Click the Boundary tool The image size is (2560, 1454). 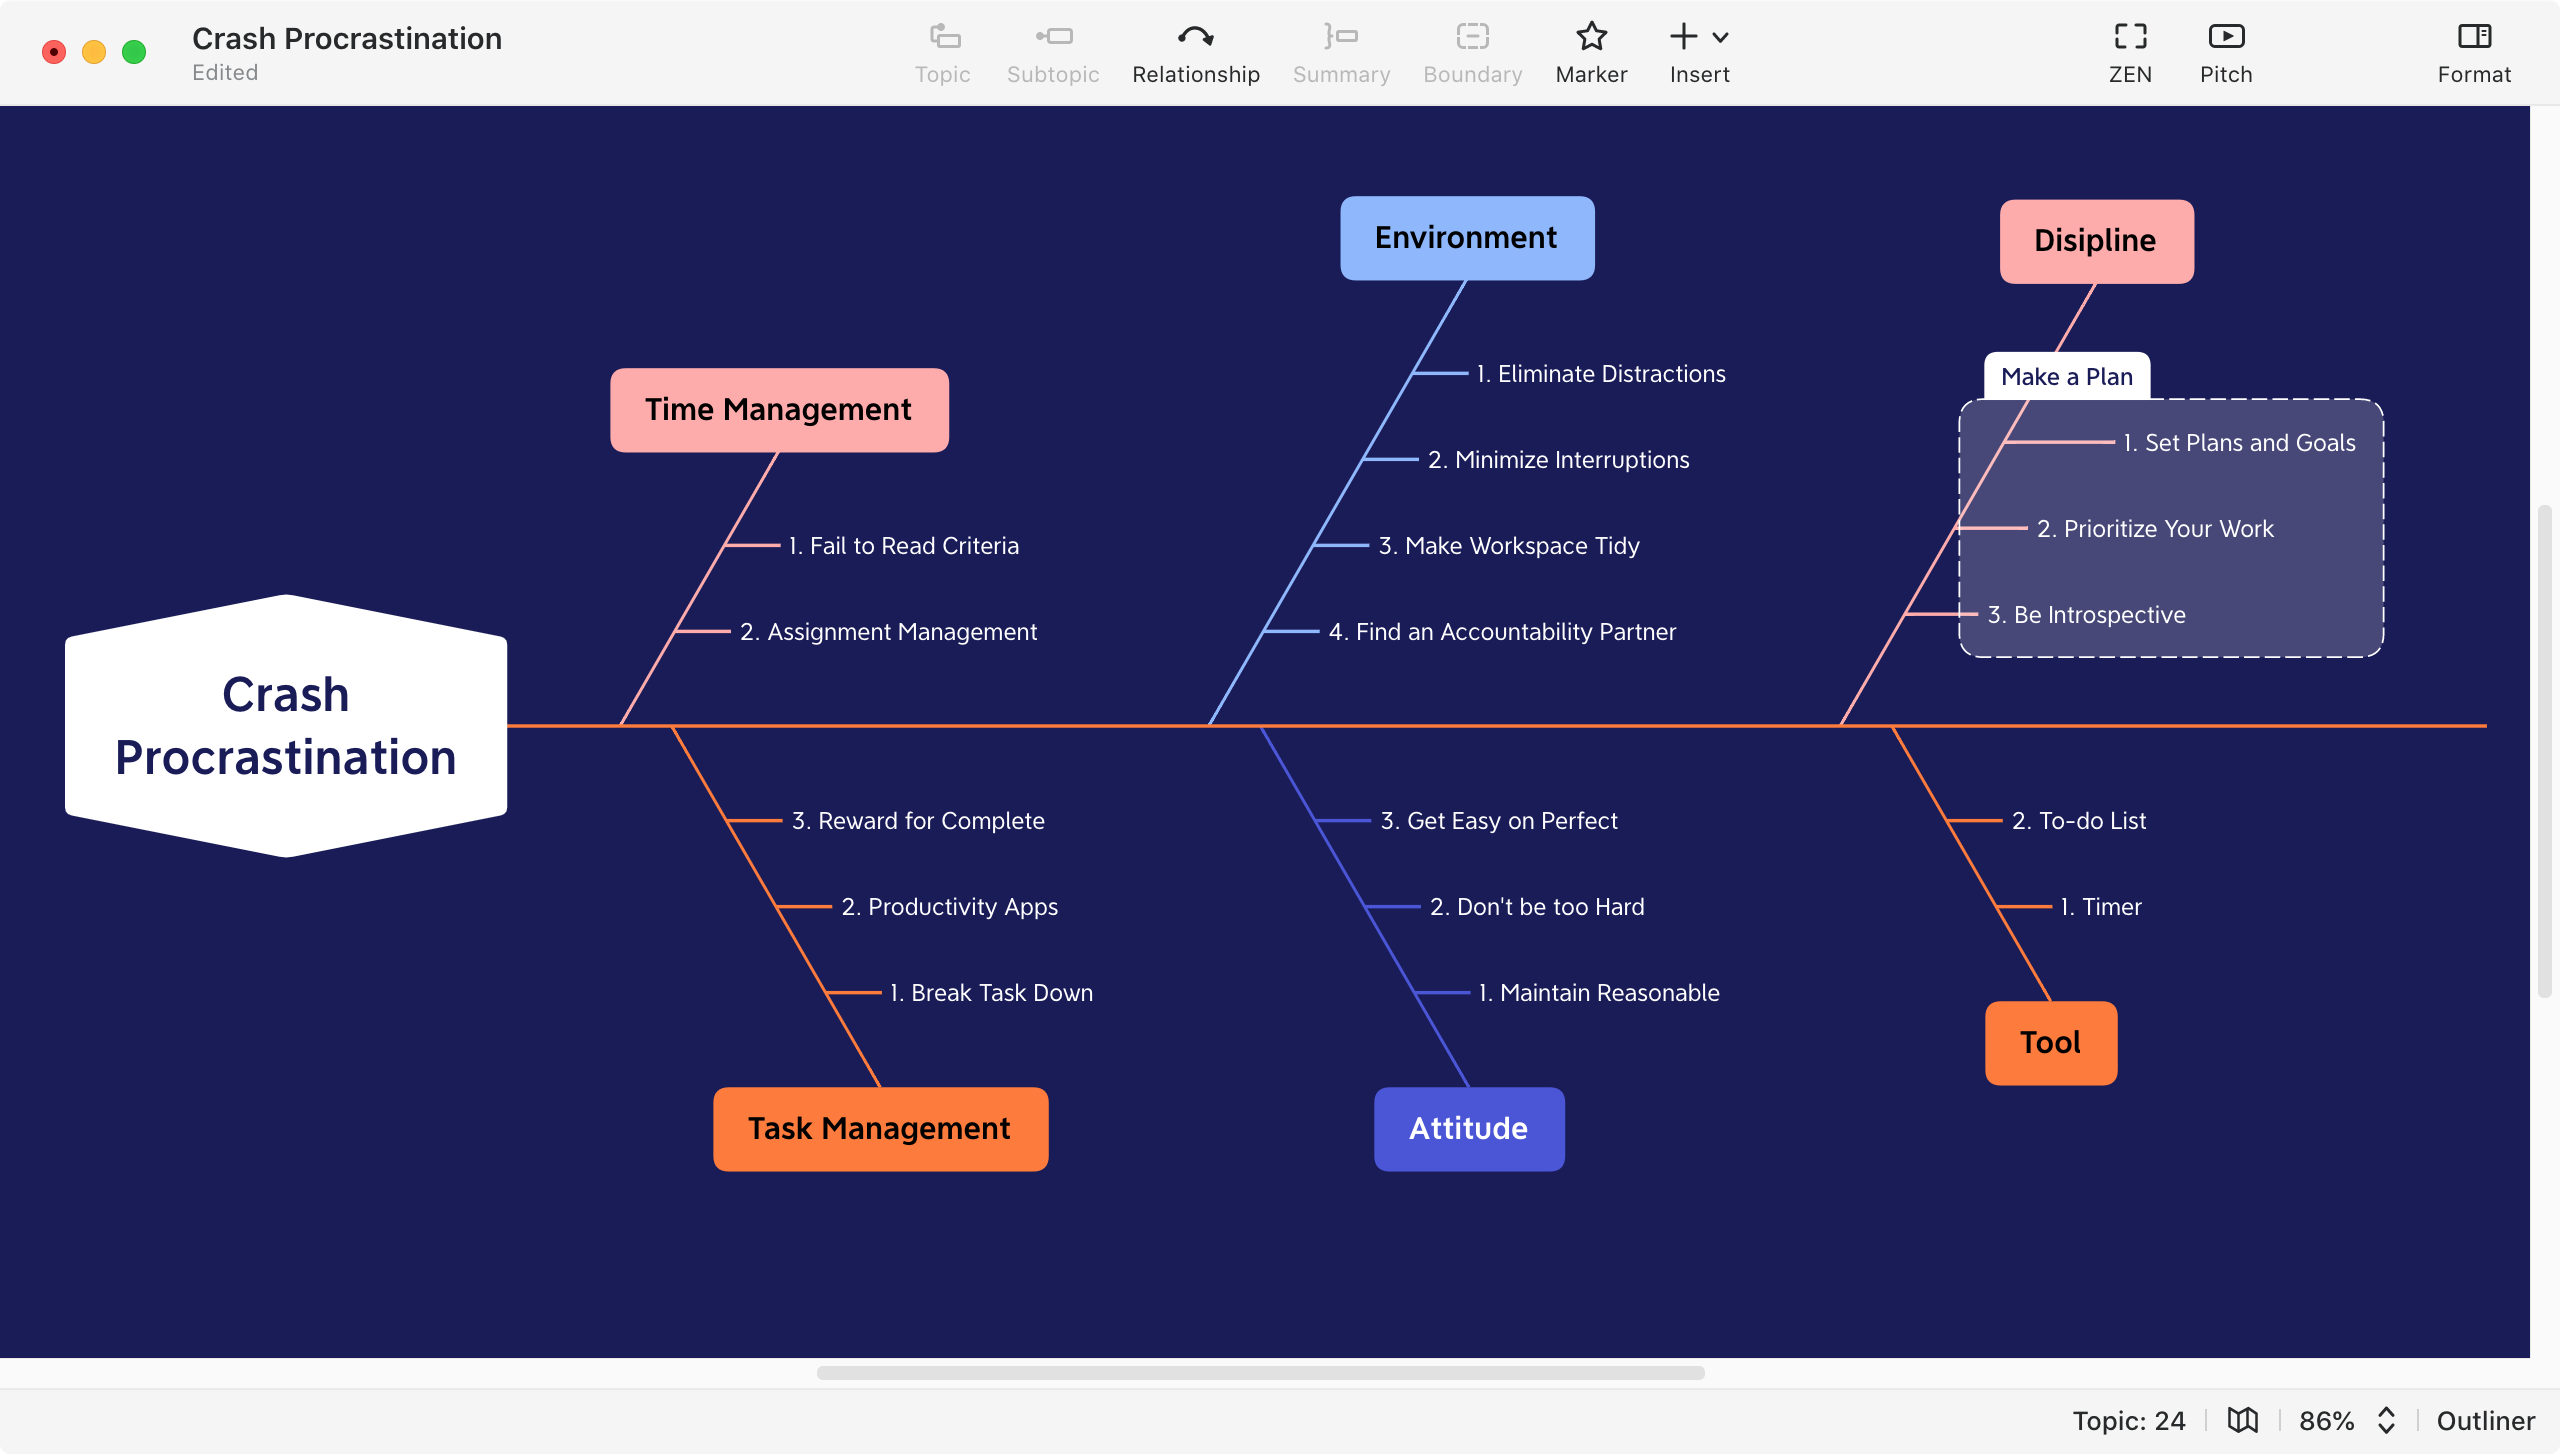[1473, 51]
